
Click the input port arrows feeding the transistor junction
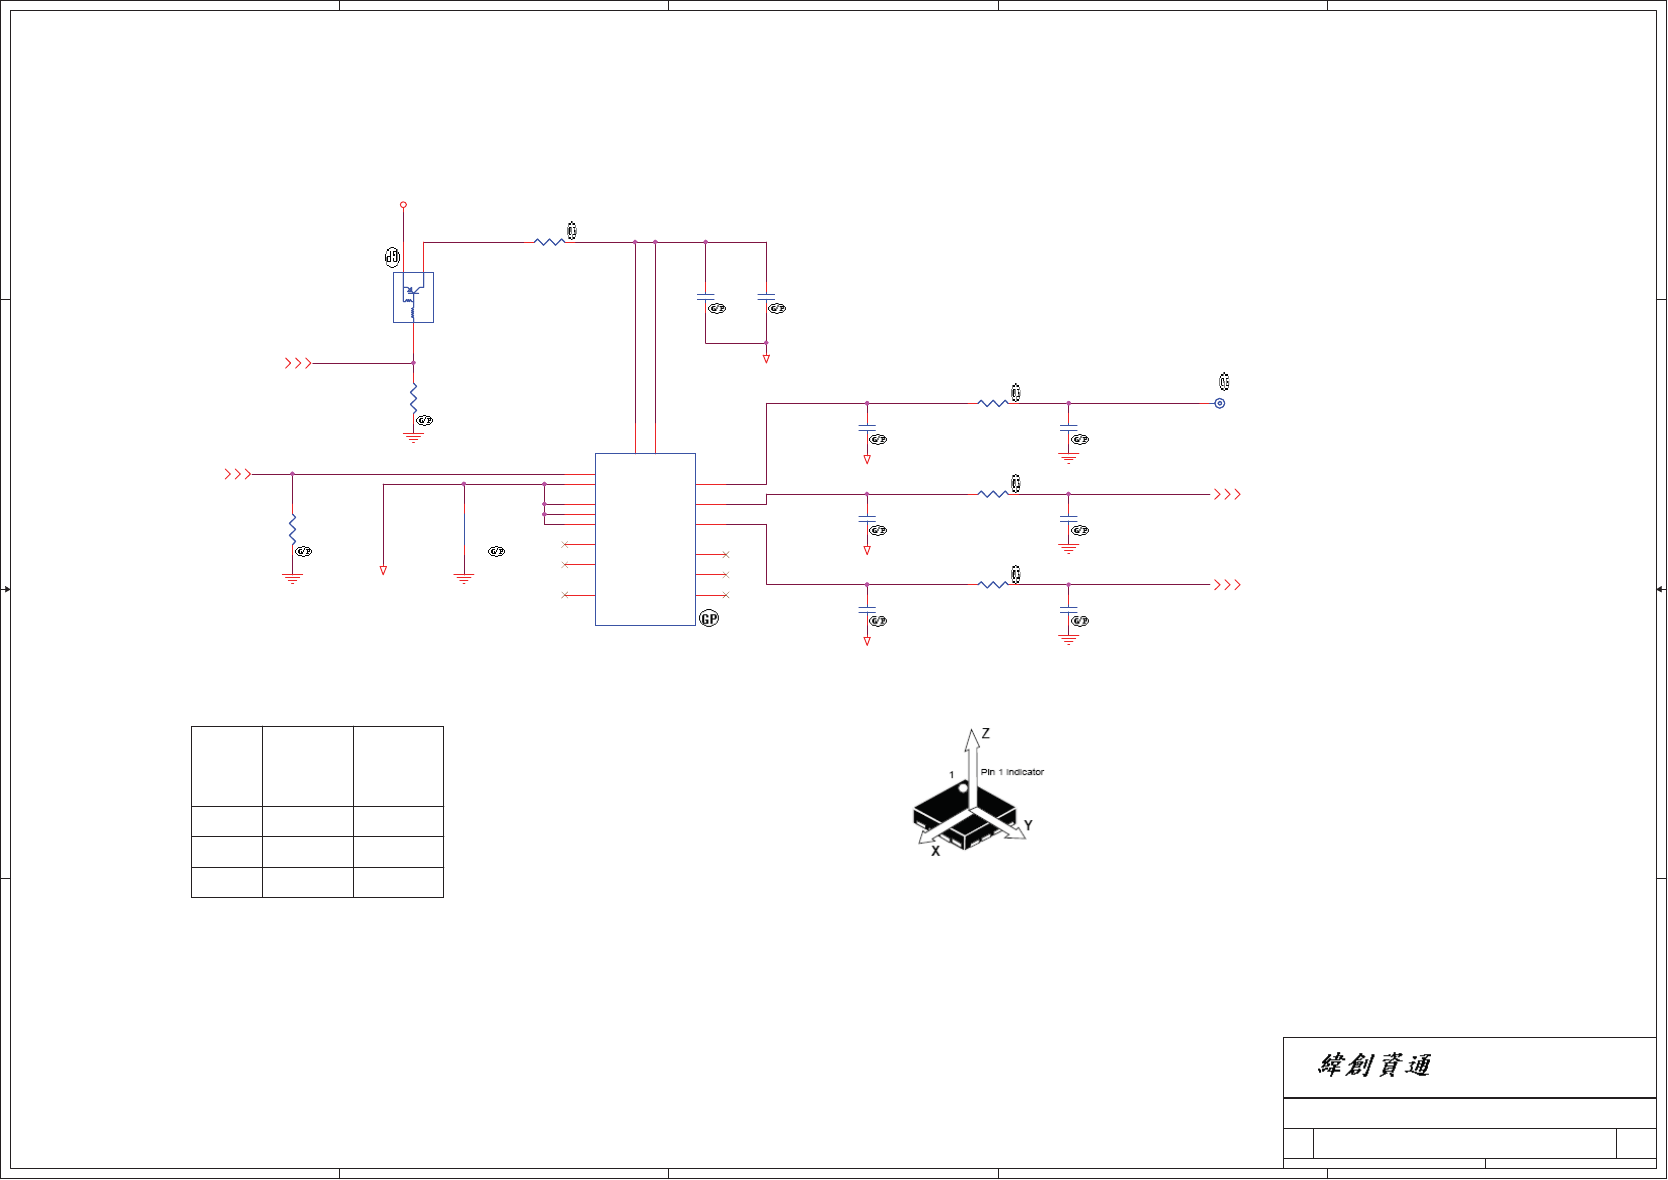pos(298,363)
